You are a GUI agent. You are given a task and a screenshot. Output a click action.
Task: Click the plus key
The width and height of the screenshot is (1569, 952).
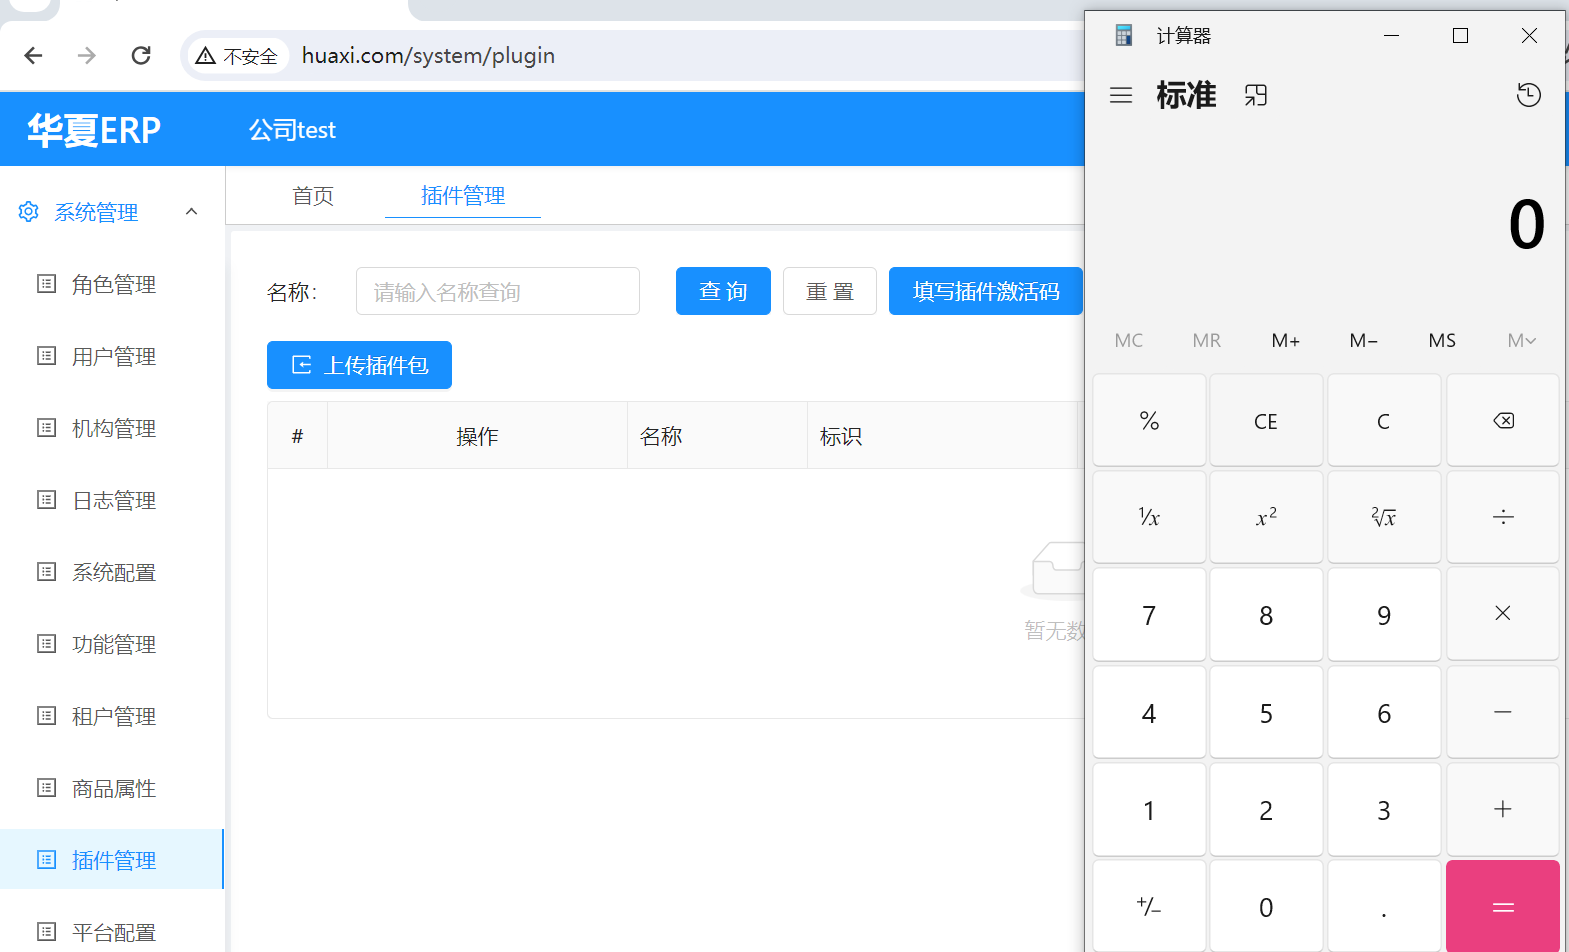pos(1503,809)
